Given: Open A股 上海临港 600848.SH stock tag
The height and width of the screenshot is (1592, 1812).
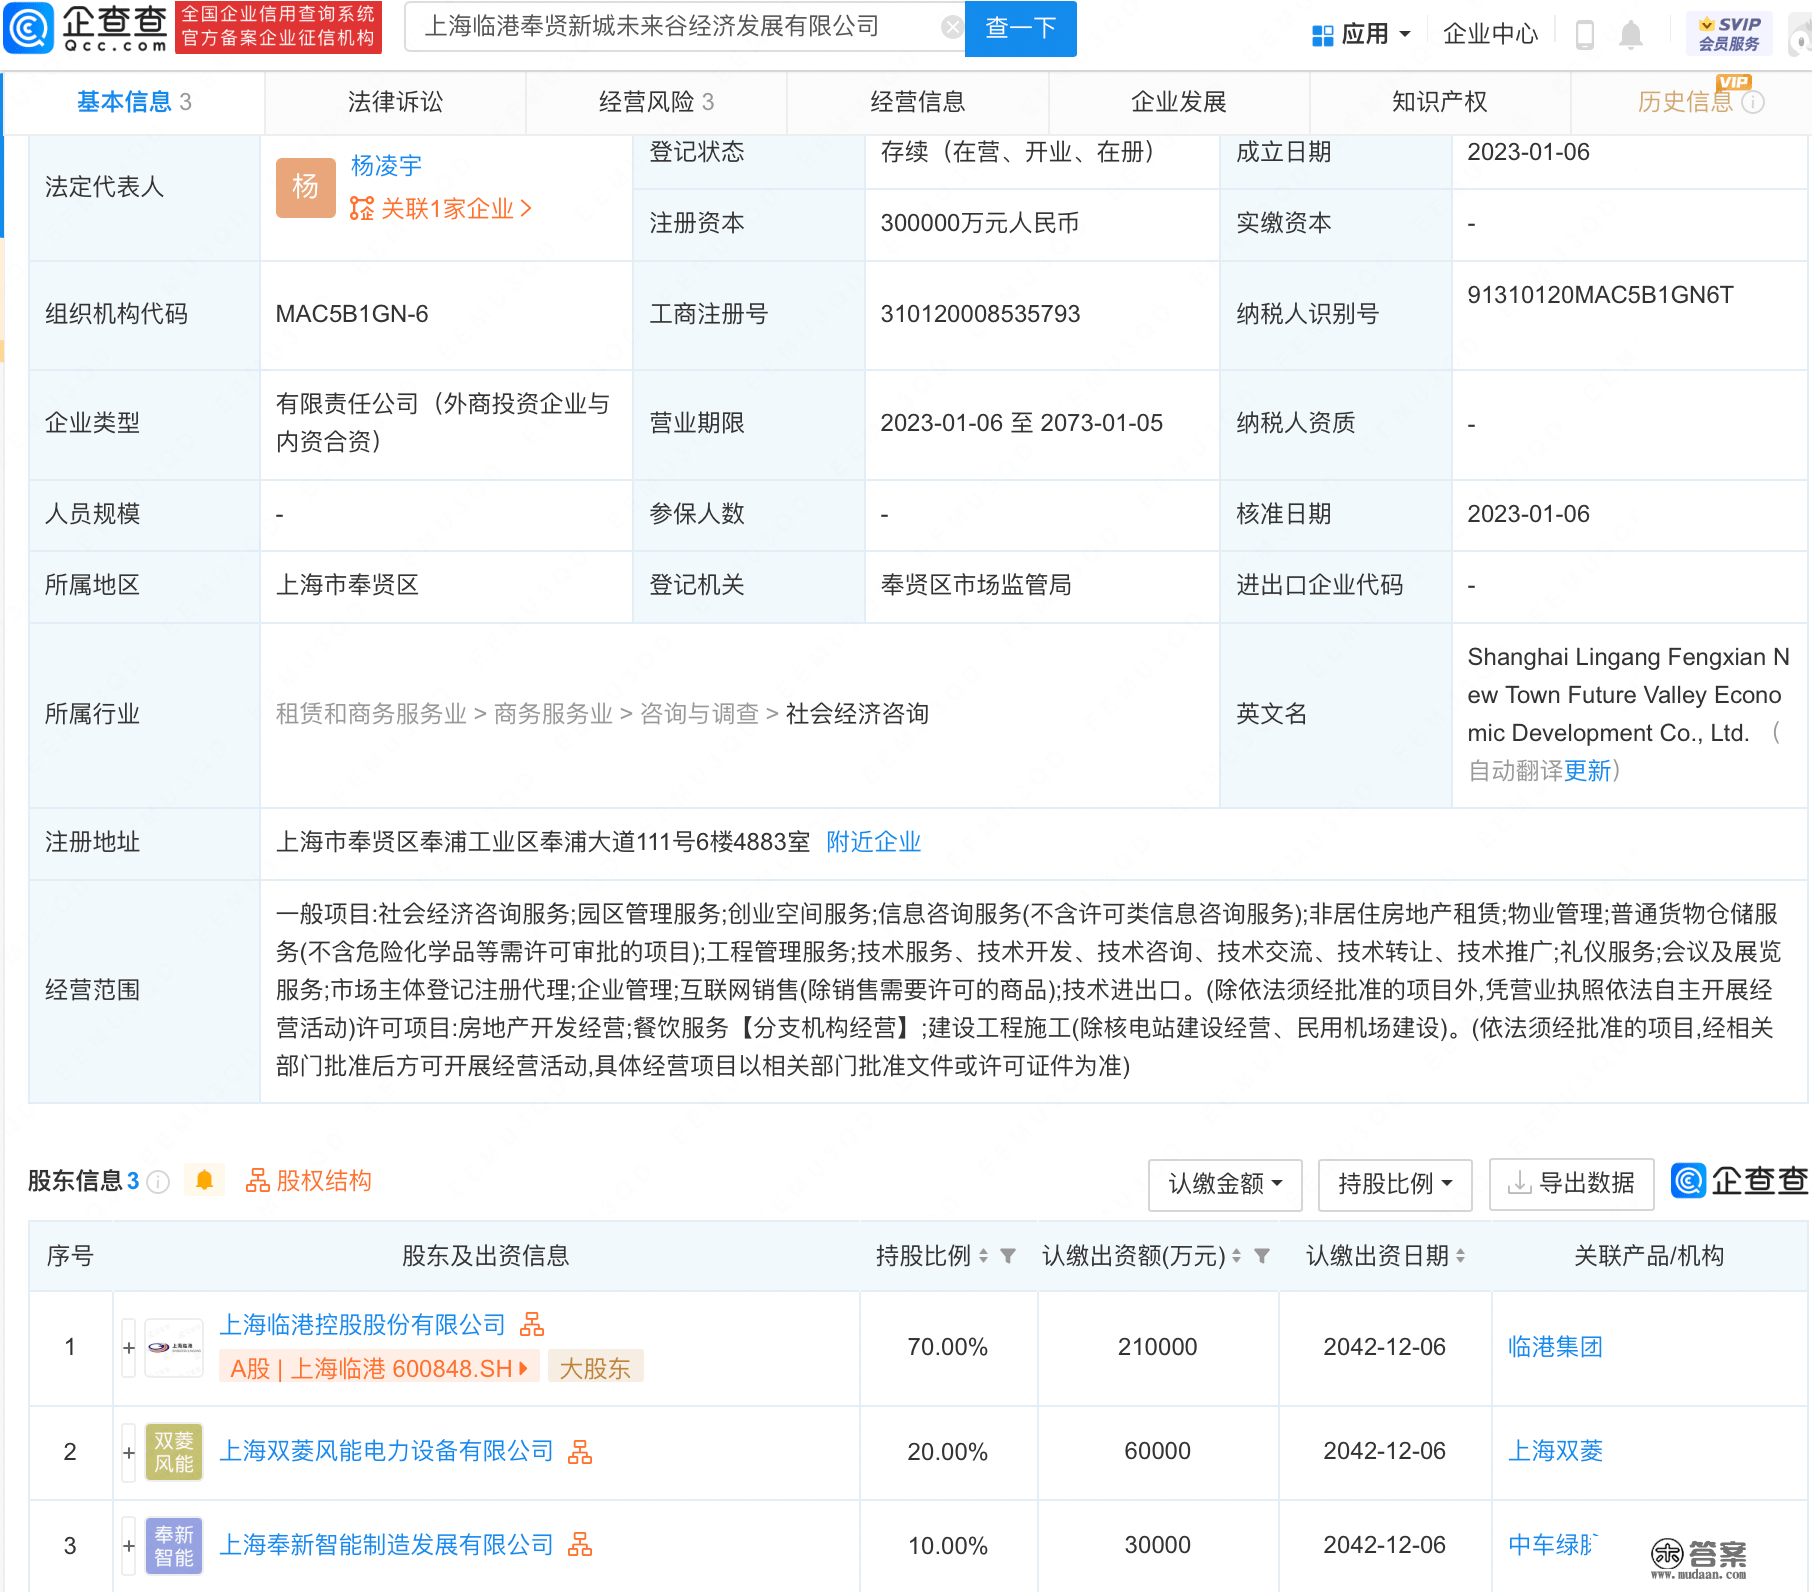Looking at the screenshot, I should pos(379,1368).
